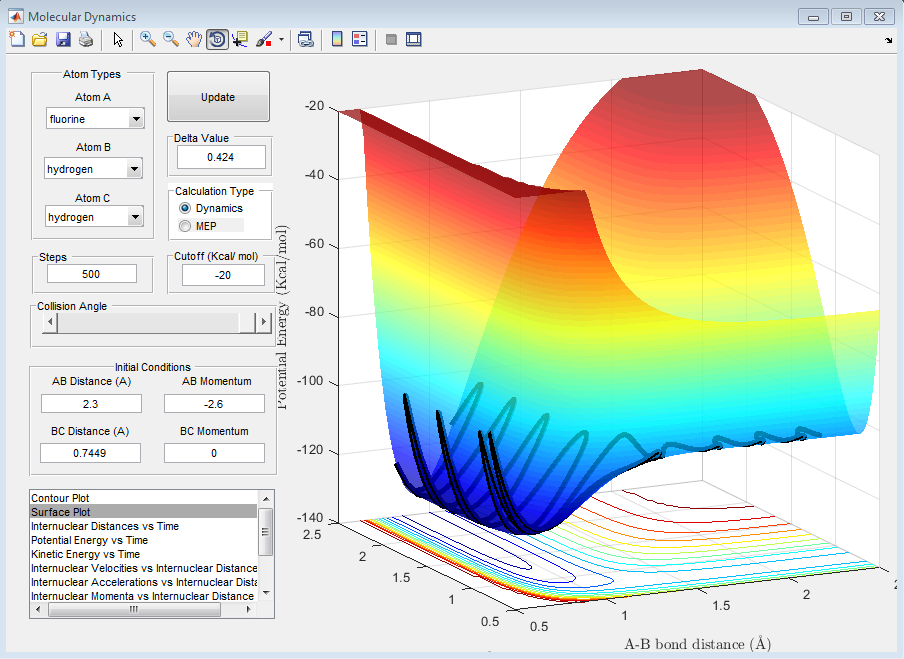This screenshot has width=904, height=659.
Task: Enable the Data Cursor tool
Action: [240, 39]
